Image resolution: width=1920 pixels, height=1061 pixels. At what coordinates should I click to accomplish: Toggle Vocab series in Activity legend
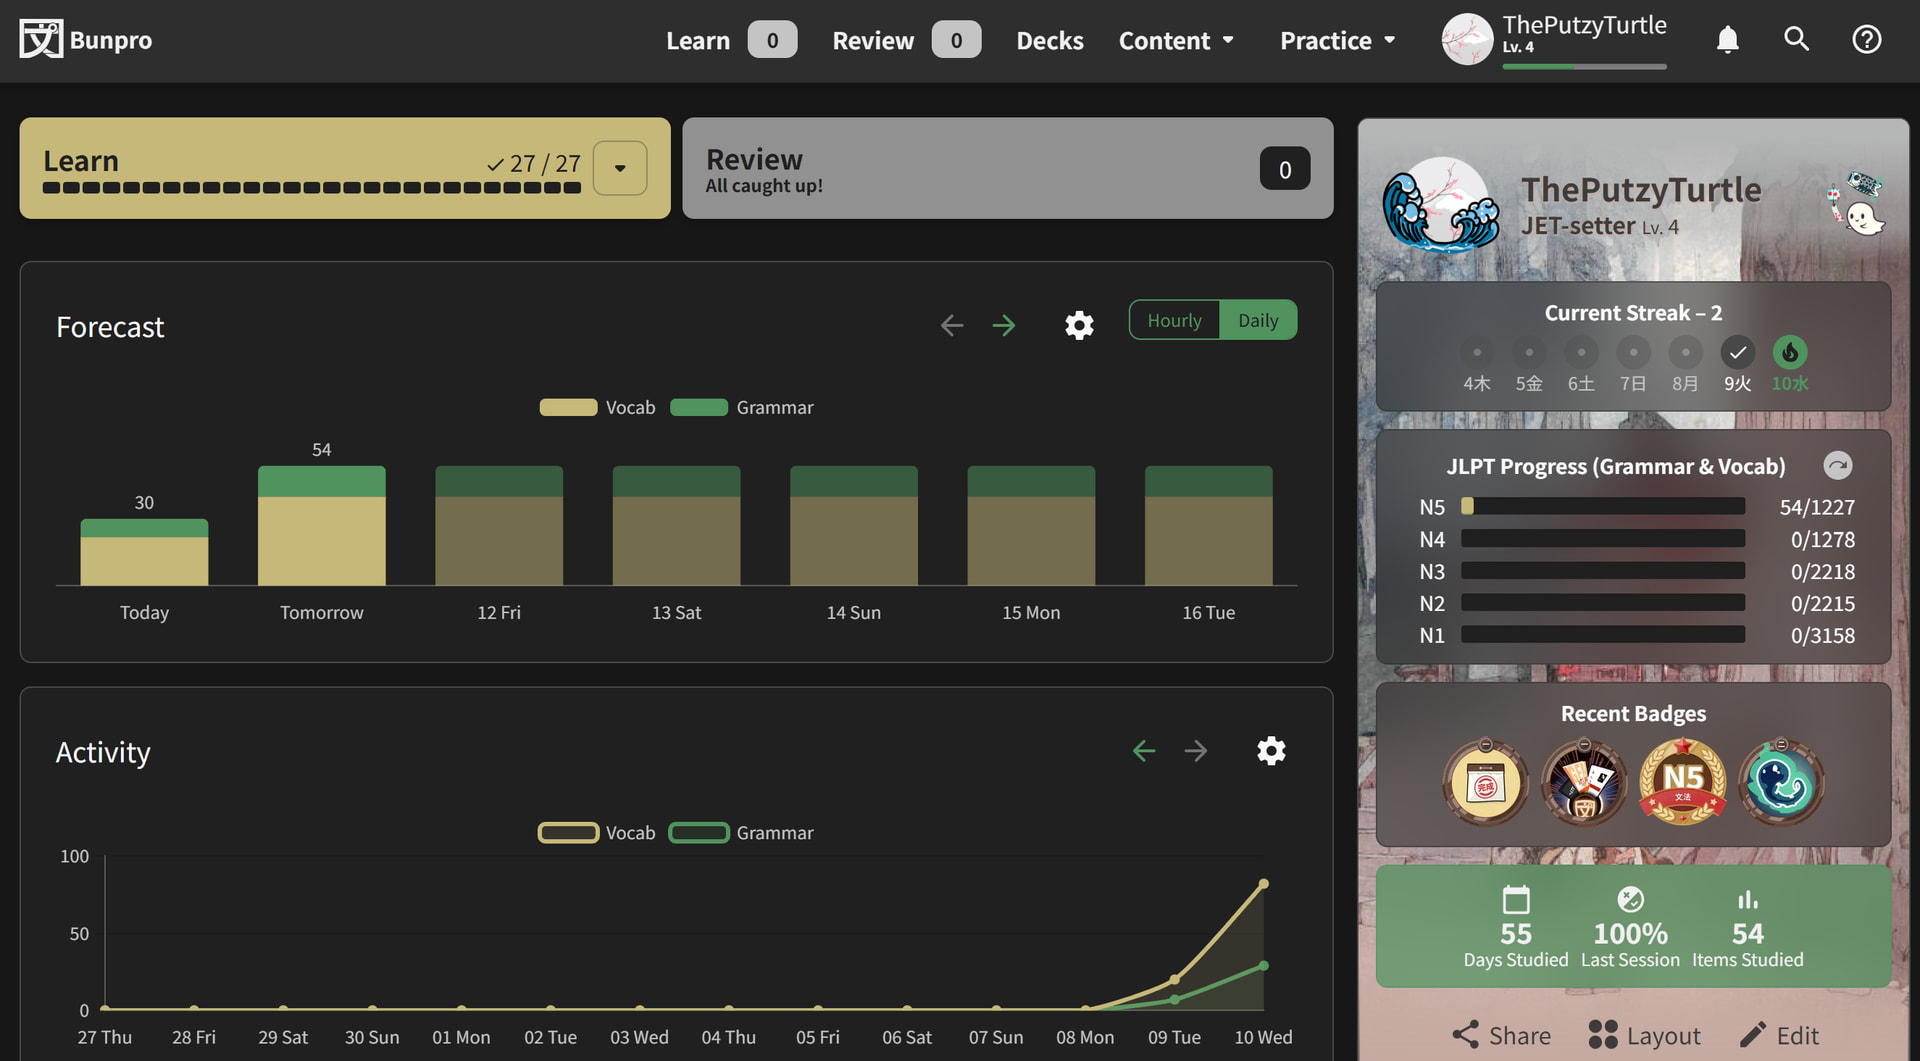pos(598,832)
